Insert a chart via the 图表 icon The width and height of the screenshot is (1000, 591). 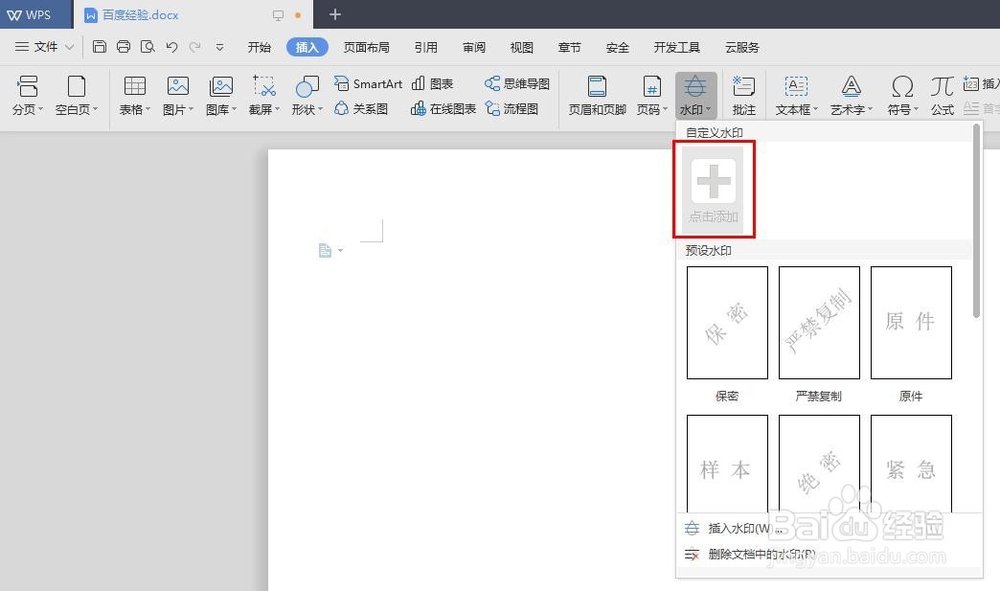tap(434, 83)
